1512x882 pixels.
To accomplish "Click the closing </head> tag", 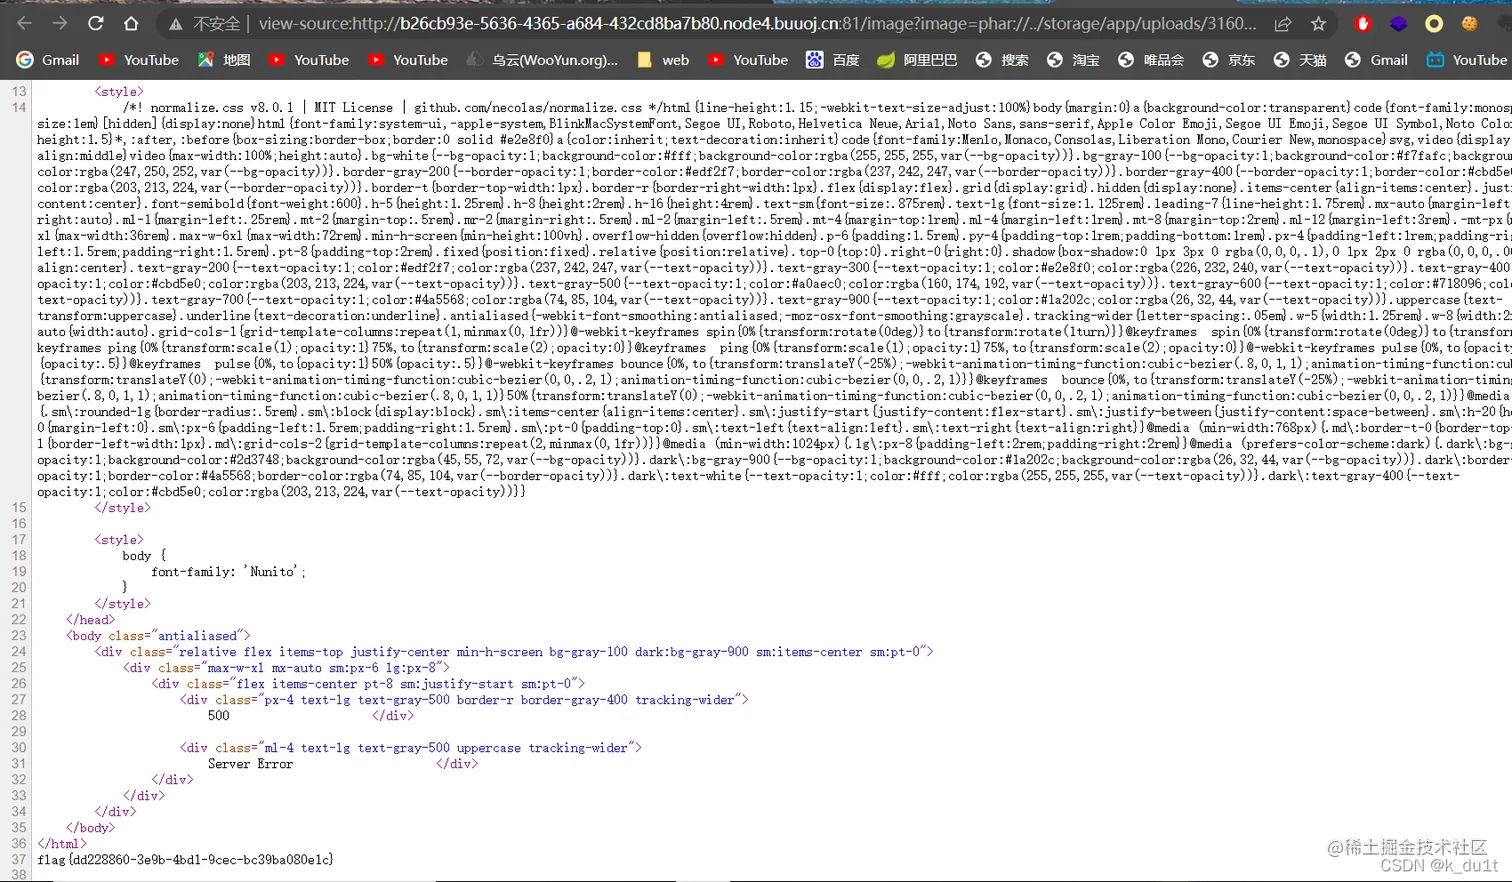I will [x=90, y=619].
